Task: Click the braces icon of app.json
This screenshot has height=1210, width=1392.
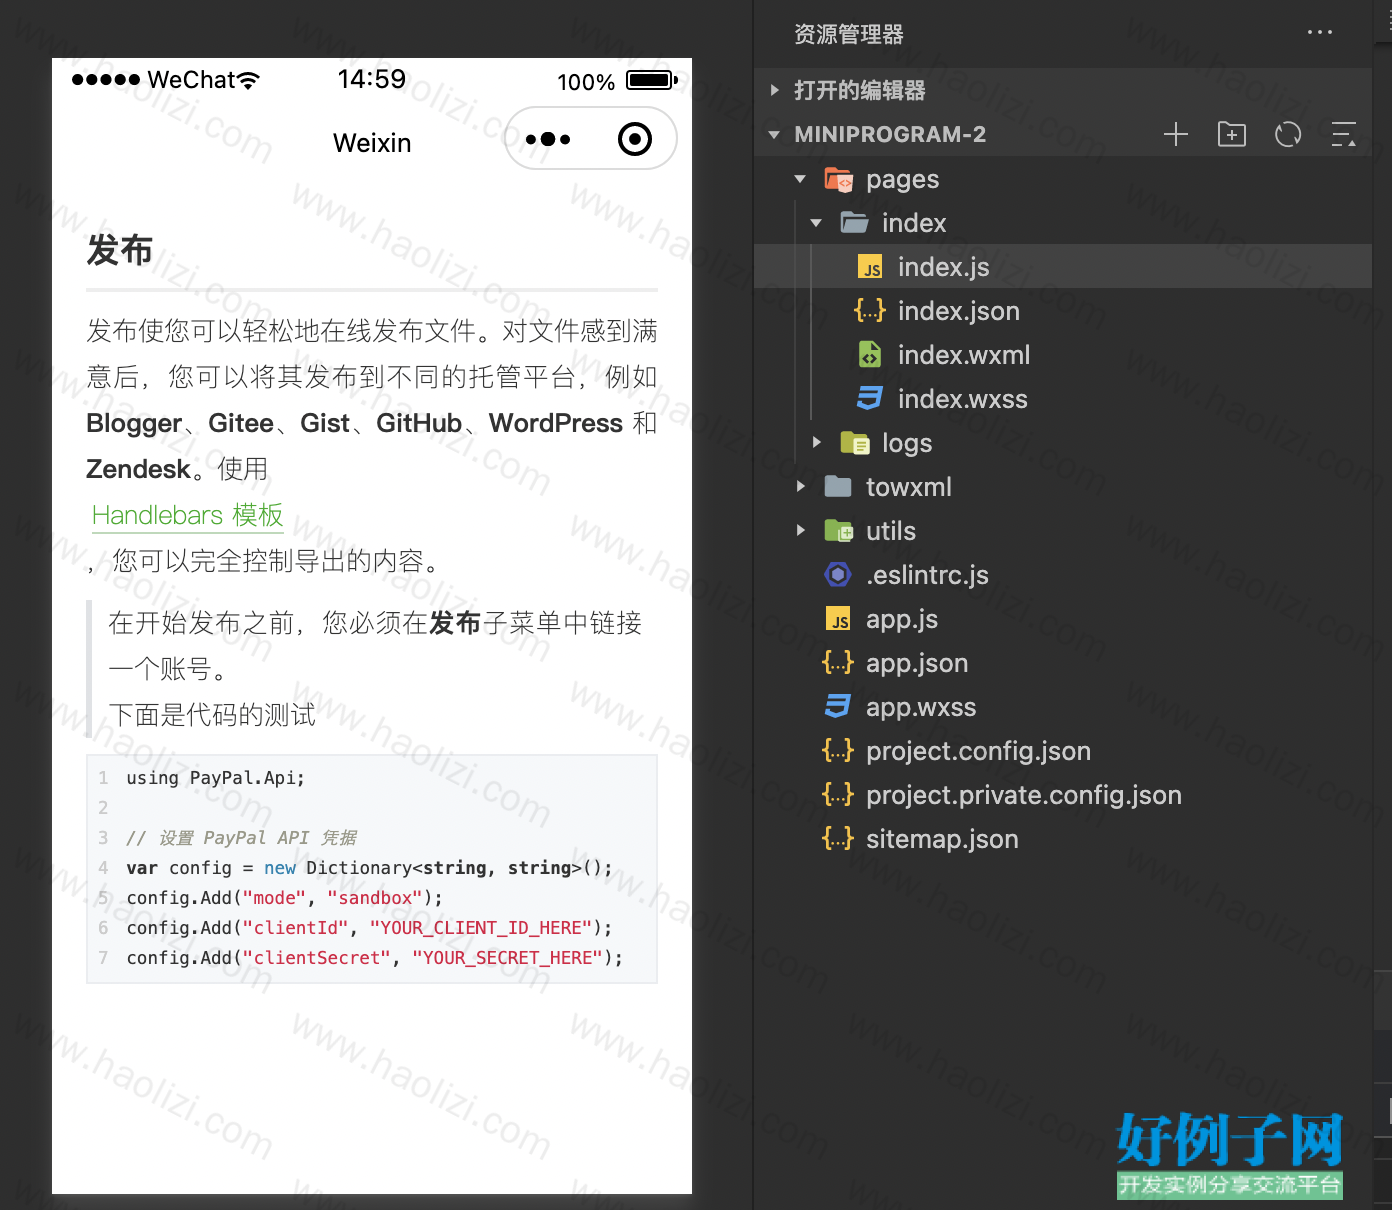Action: click(x=838, y=662)
